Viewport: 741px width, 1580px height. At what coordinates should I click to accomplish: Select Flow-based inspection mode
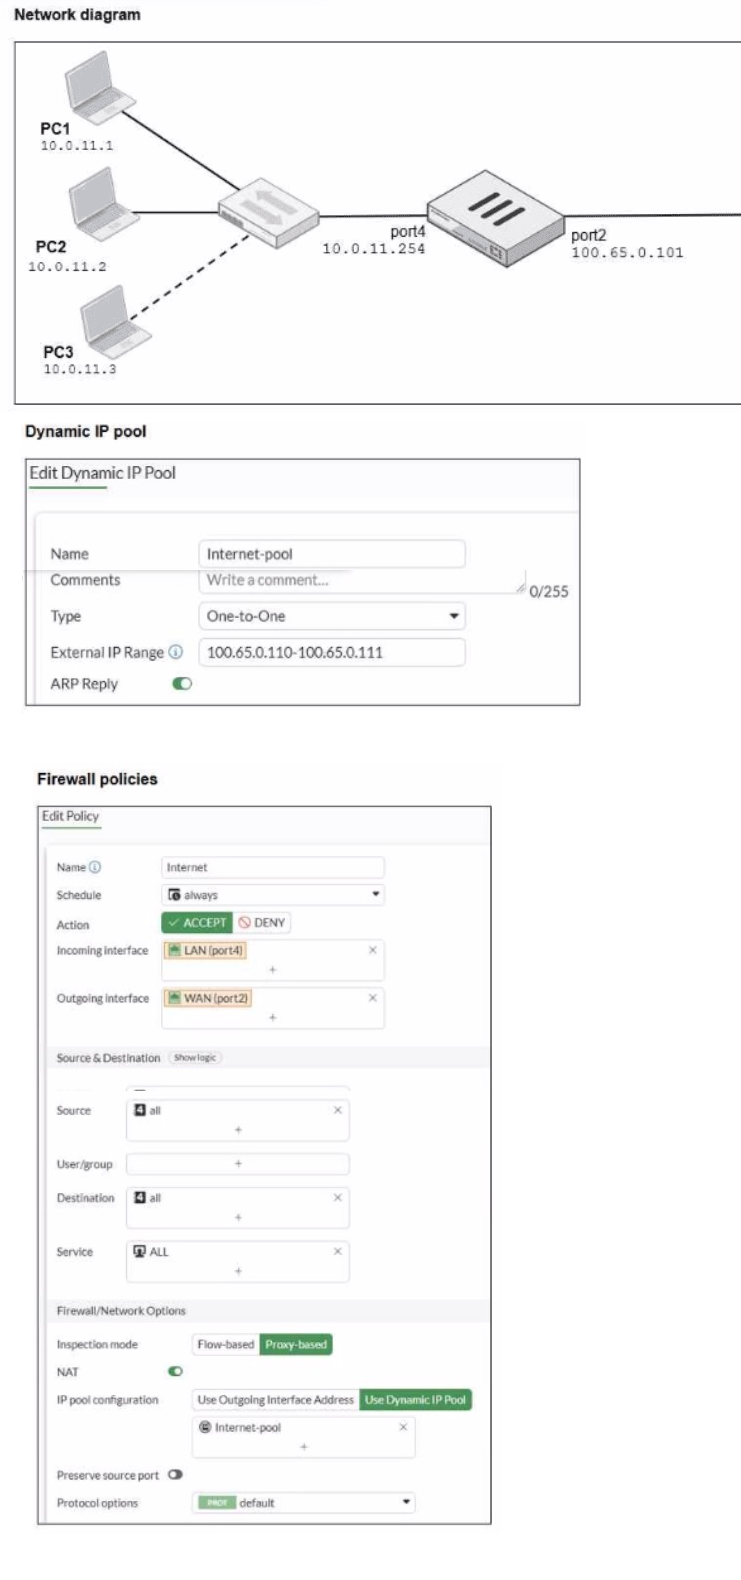[x=226, y=1345]
